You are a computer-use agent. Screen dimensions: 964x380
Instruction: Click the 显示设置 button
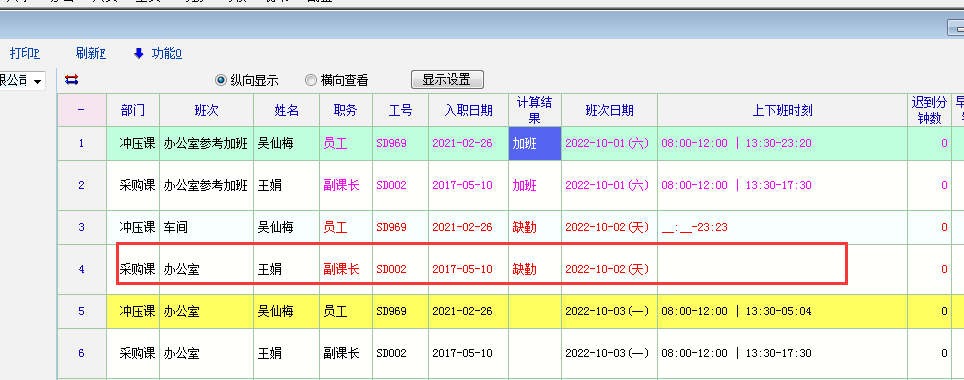447,79
